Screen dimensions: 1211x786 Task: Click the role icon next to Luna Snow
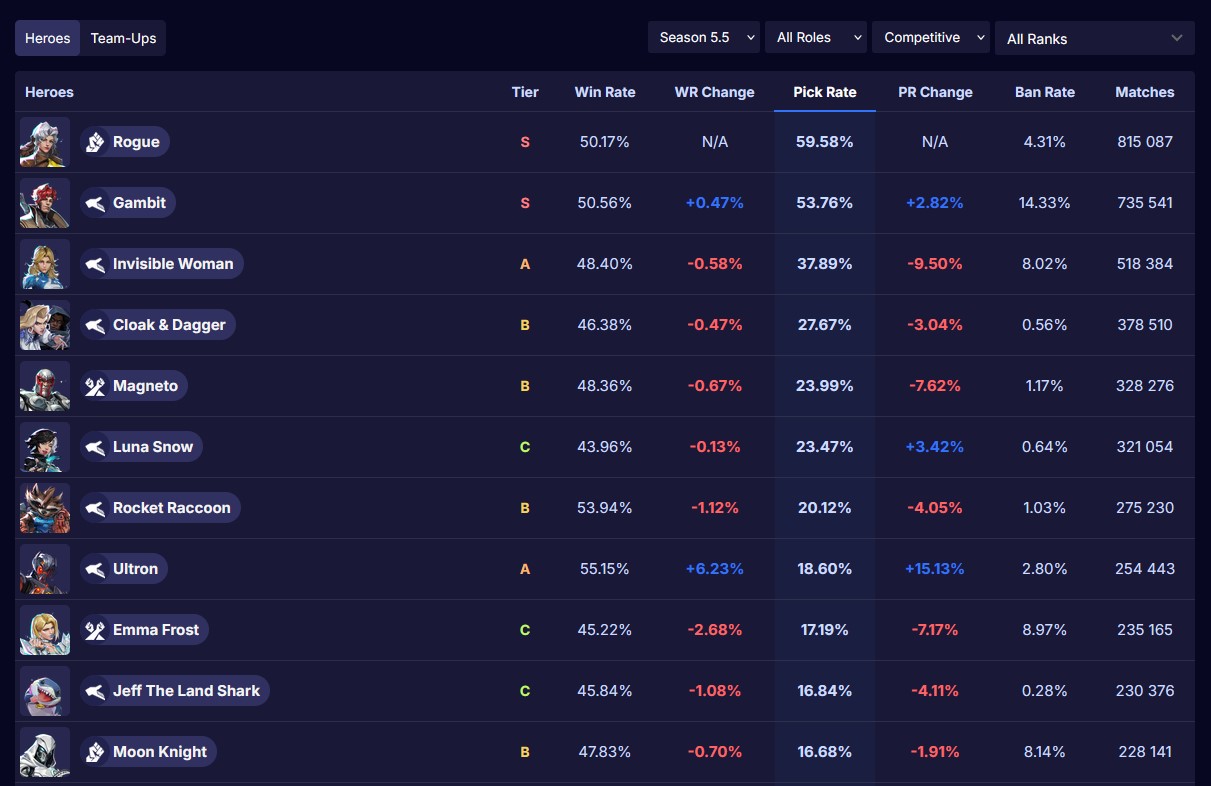point(95,447)
